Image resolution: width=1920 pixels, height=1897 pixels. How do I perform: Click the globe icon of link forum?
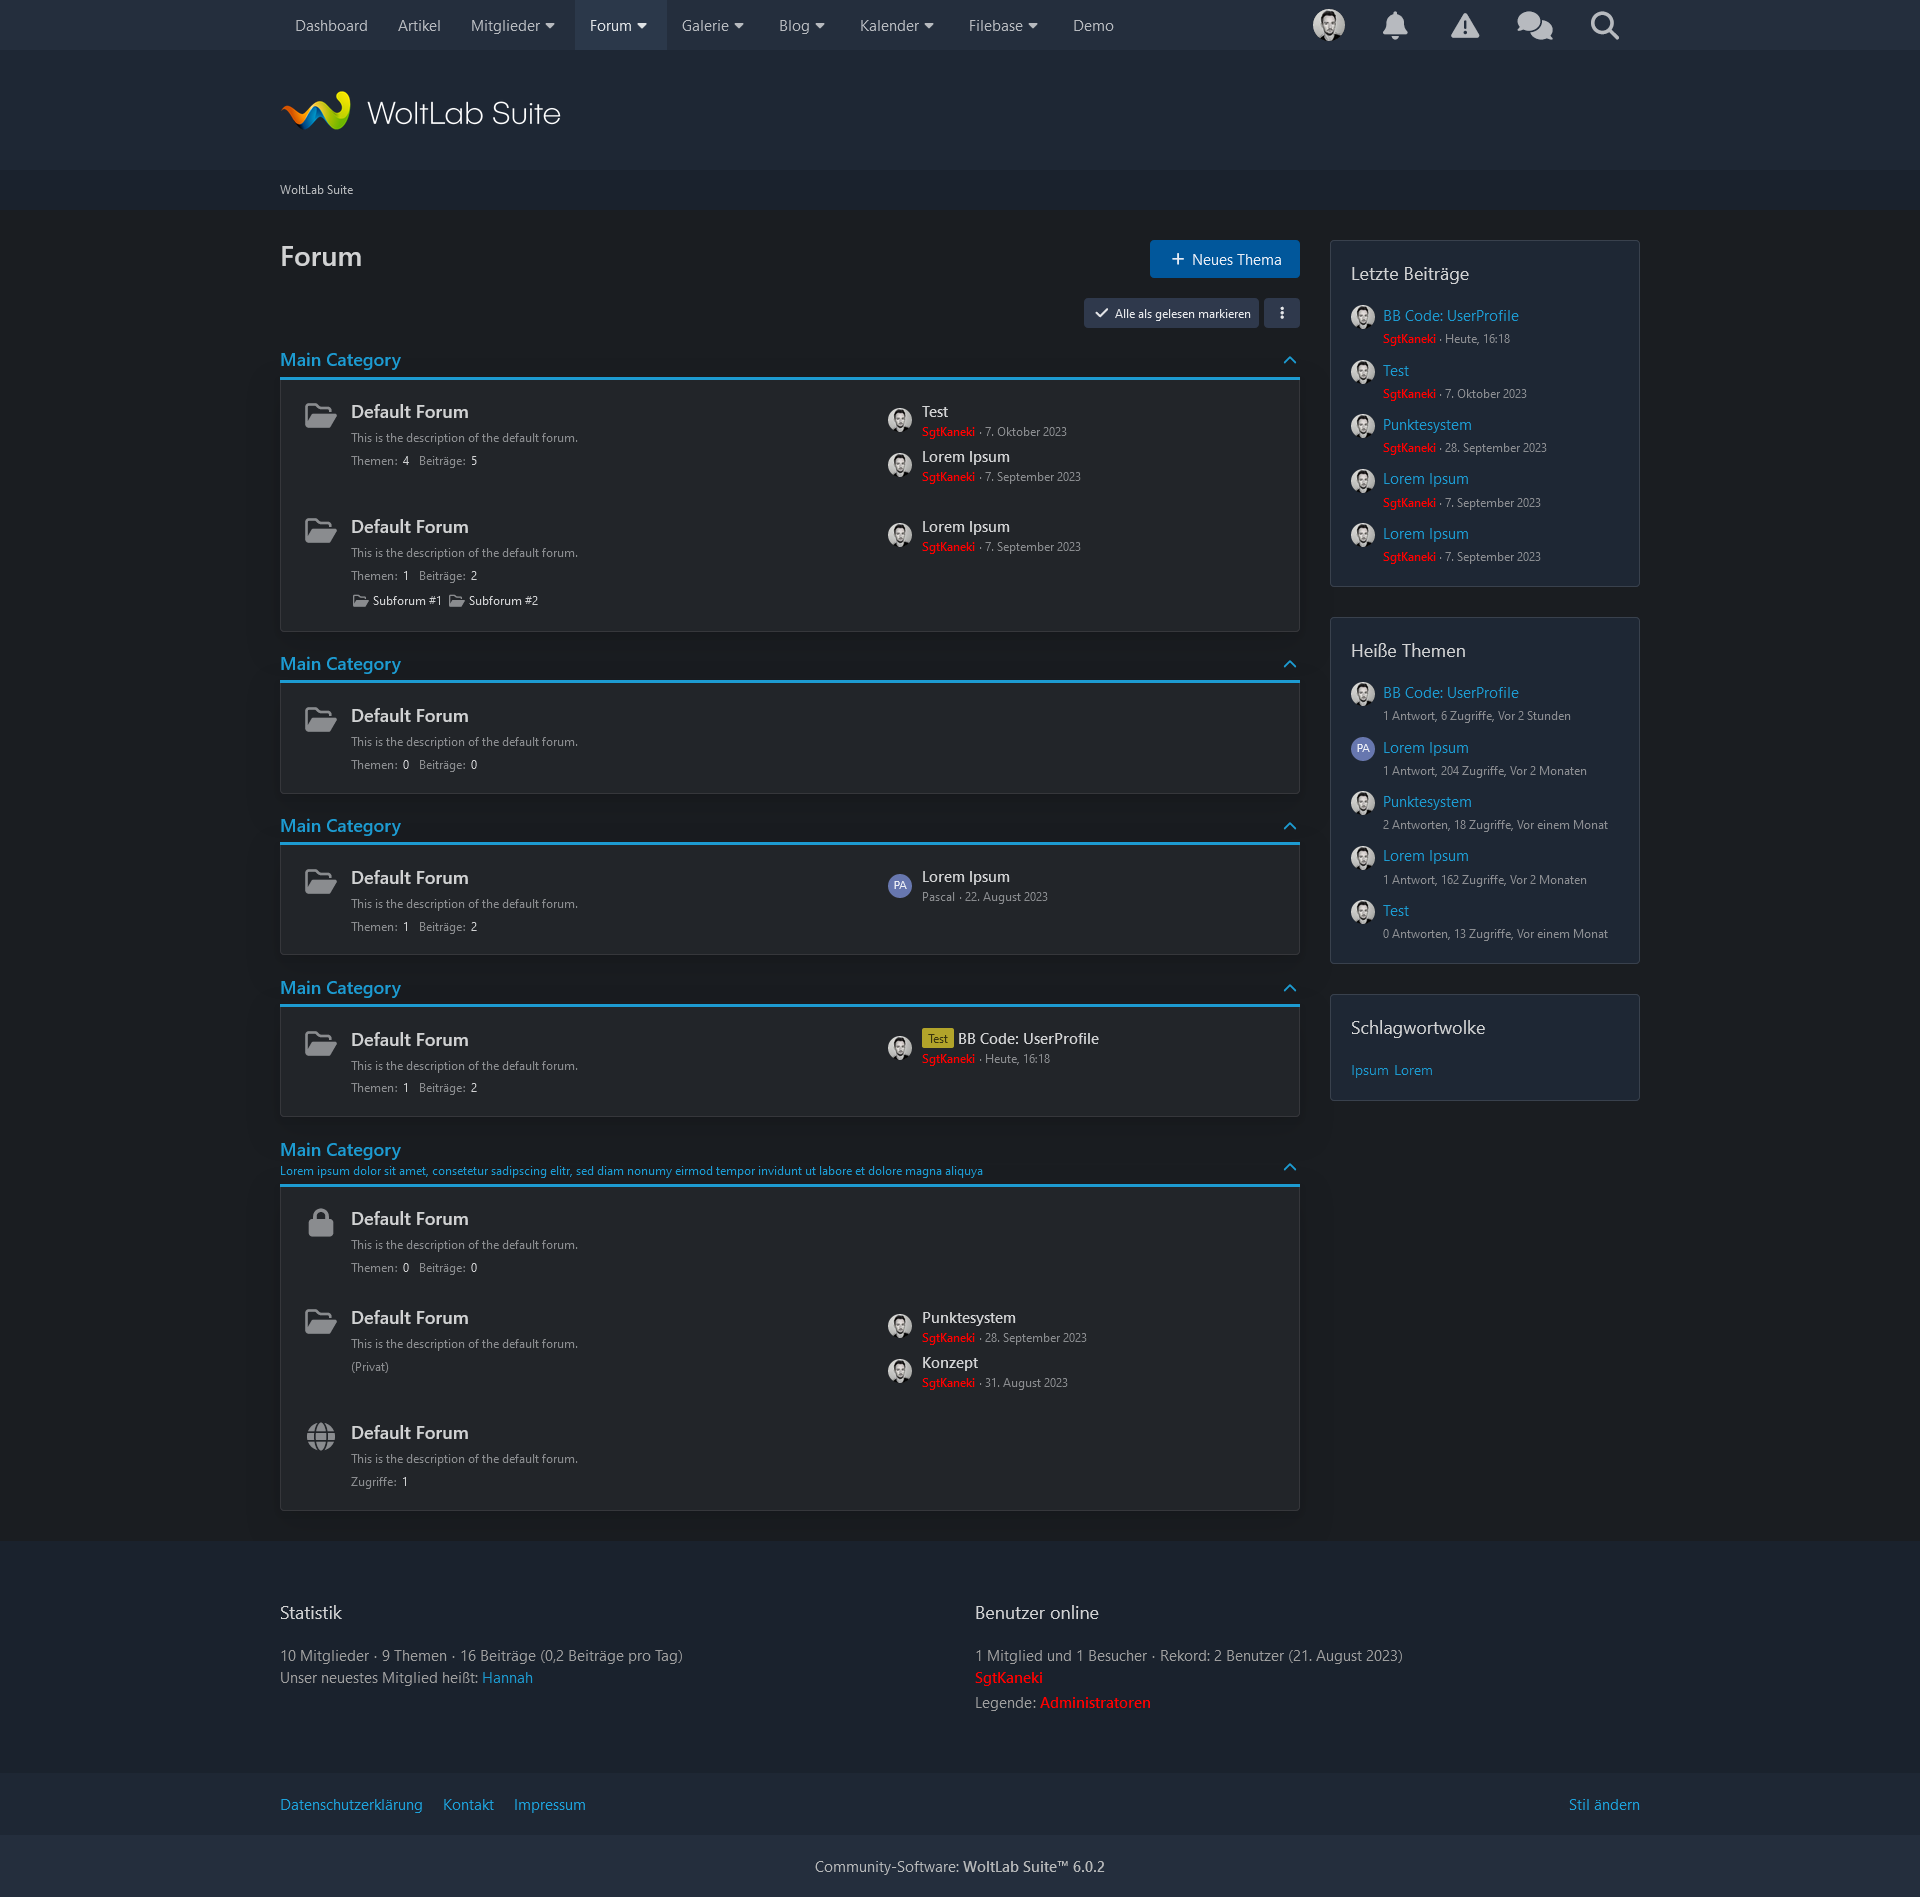(x=321, y=1437)
